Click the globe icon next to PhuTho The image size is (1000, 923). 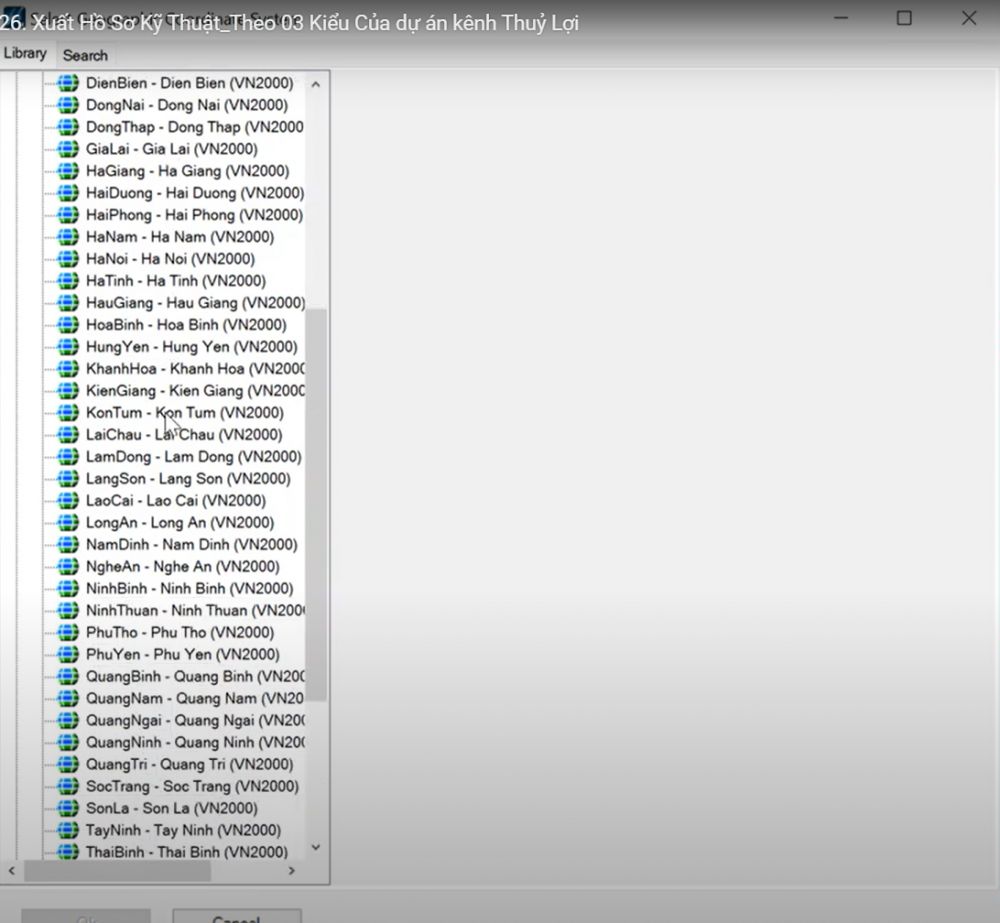point(68,633)
